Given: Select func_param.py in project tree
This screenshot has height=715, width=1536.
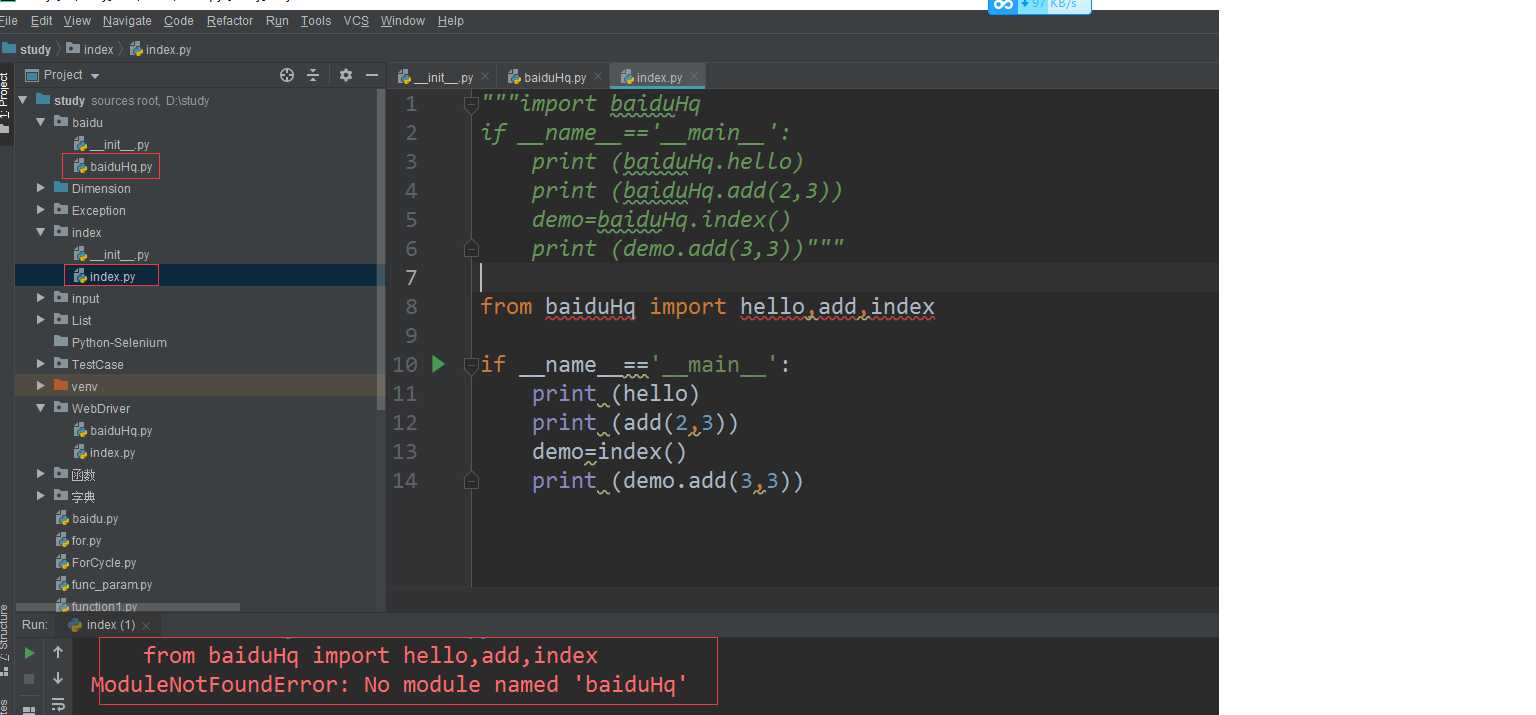Looking at the screenshot, I should [x=104, y=584].
